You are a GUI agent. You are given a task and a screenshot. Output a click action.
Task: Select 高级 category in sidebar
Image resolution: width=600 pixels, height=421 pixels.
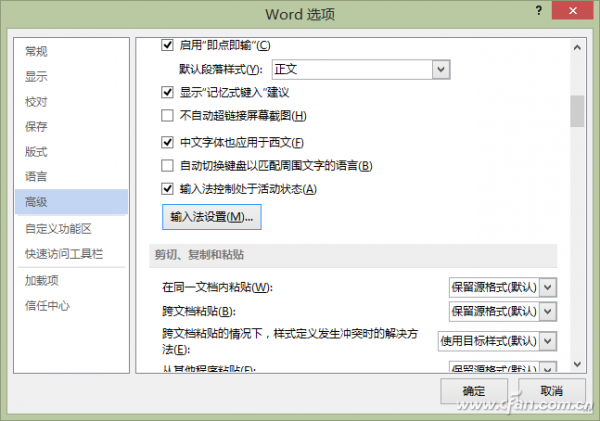point(72,202)
